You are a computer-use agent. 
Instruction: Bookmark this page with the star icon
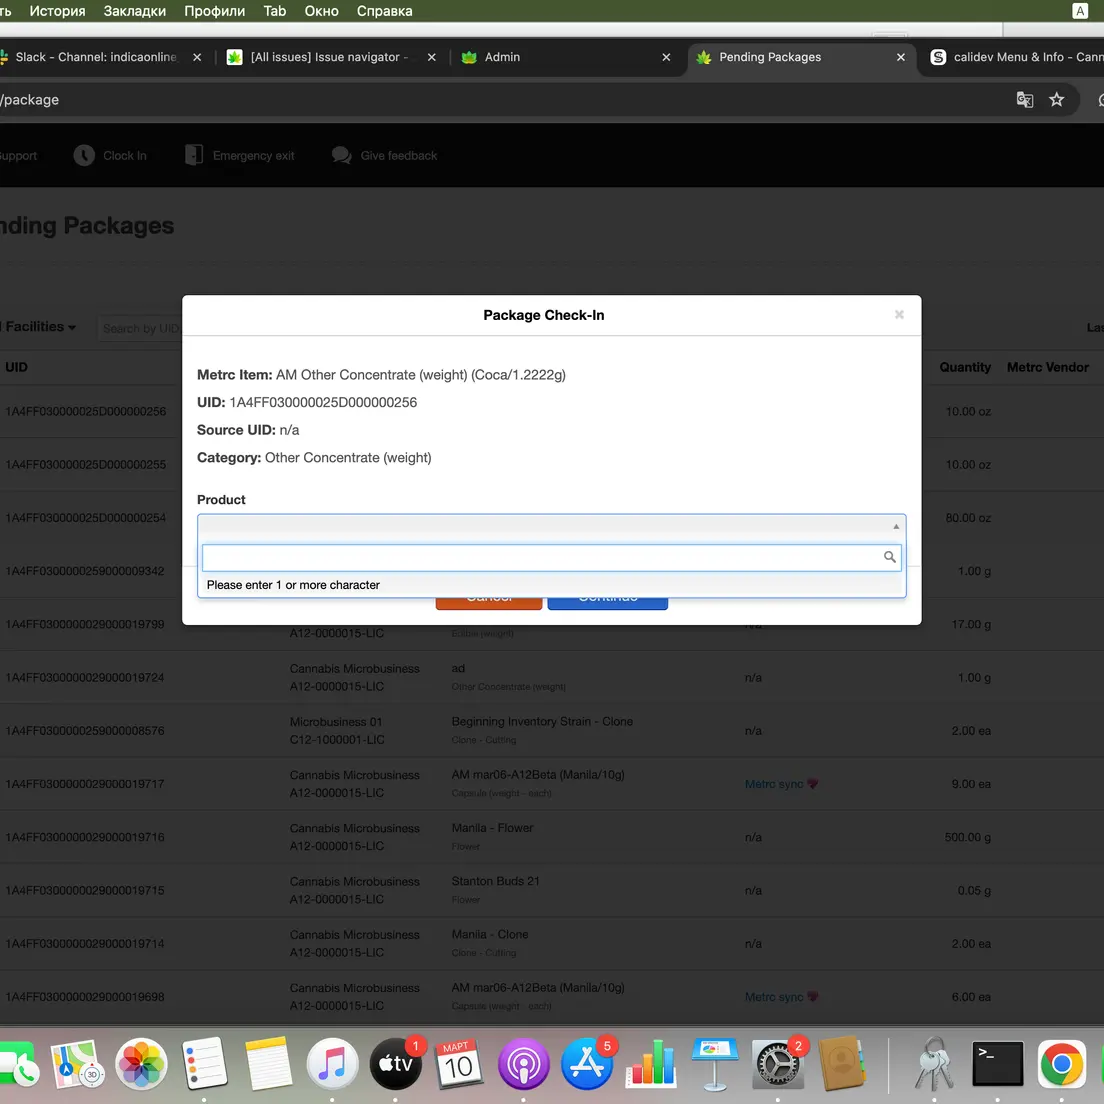pos(1056,100)
